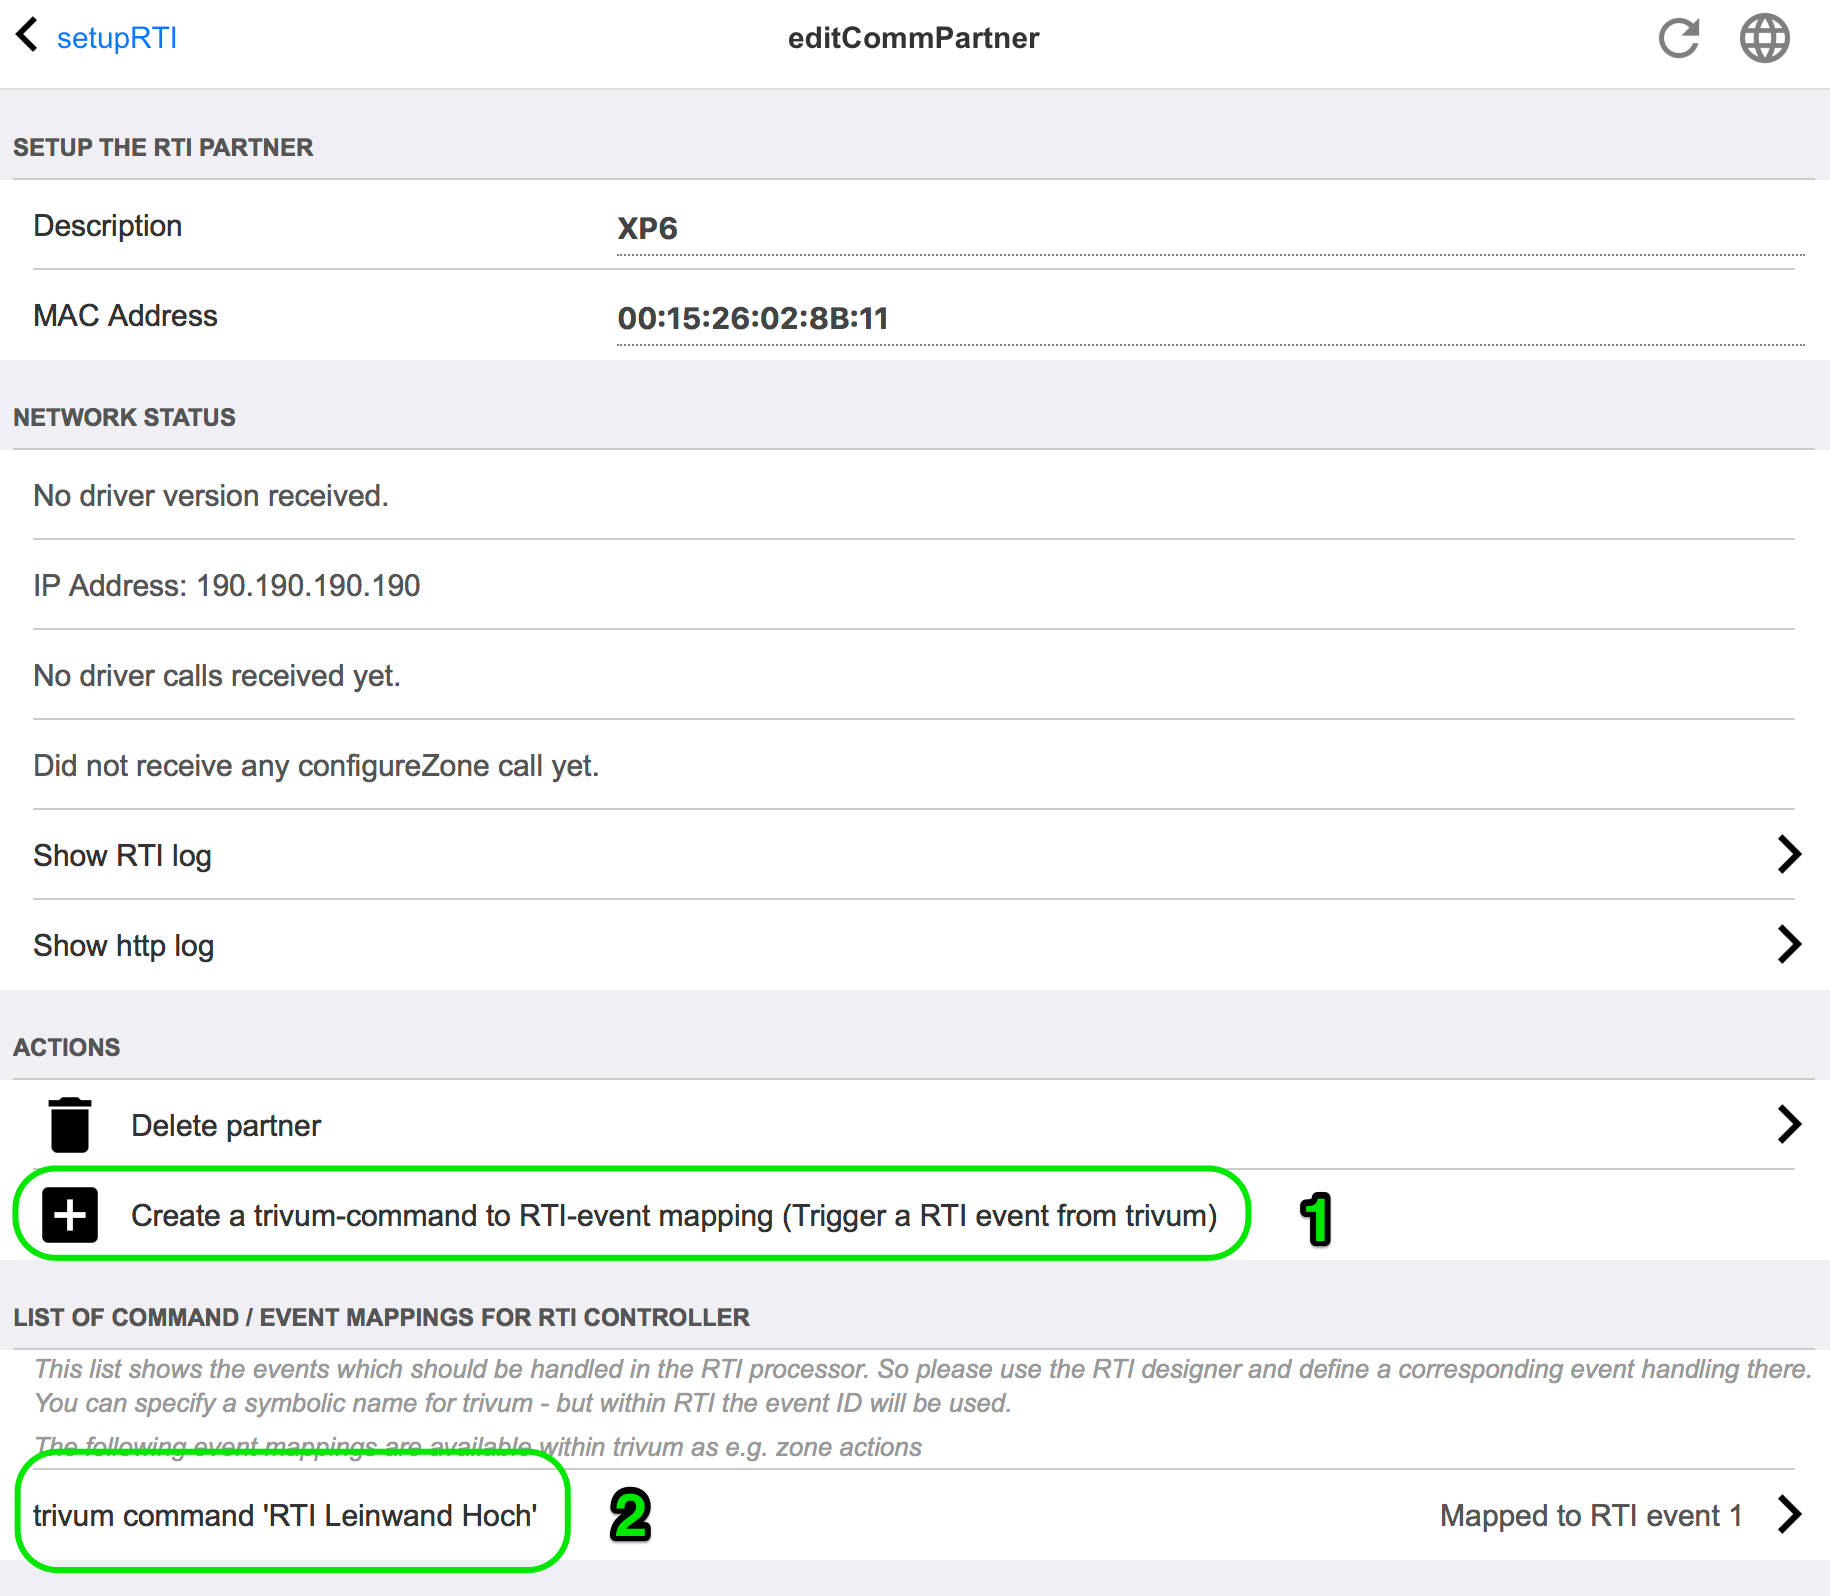Click the trash can delete icon
The width and height of the screenshot is (1830, 1596).
[x=70, y=1125]
